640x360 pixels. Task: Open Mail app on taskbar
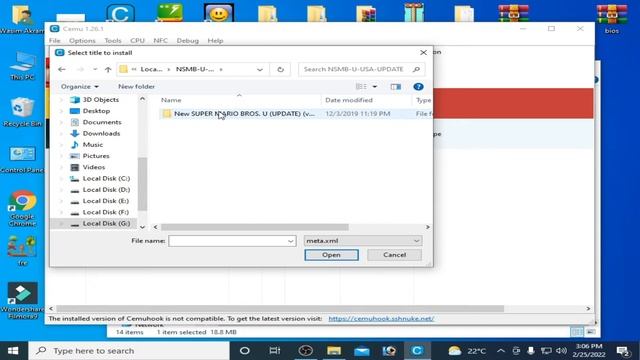tap(362, 351)
